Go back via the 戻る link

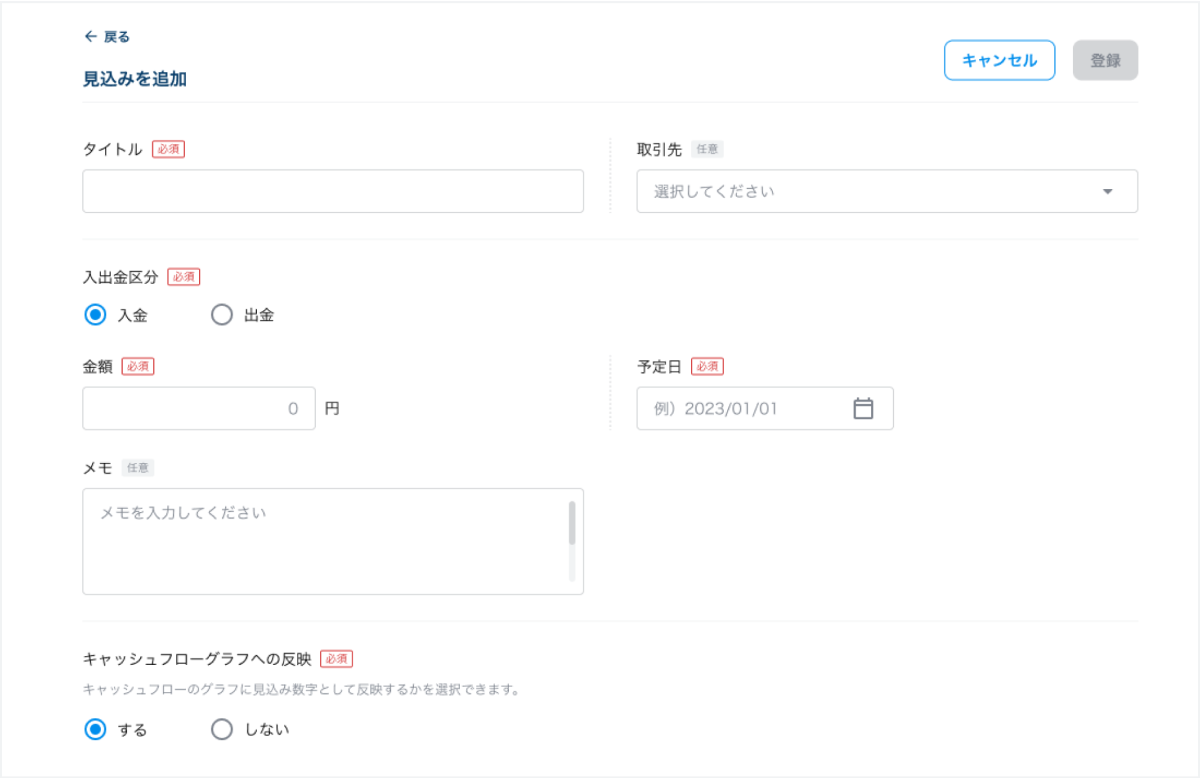tap(116, 37)
